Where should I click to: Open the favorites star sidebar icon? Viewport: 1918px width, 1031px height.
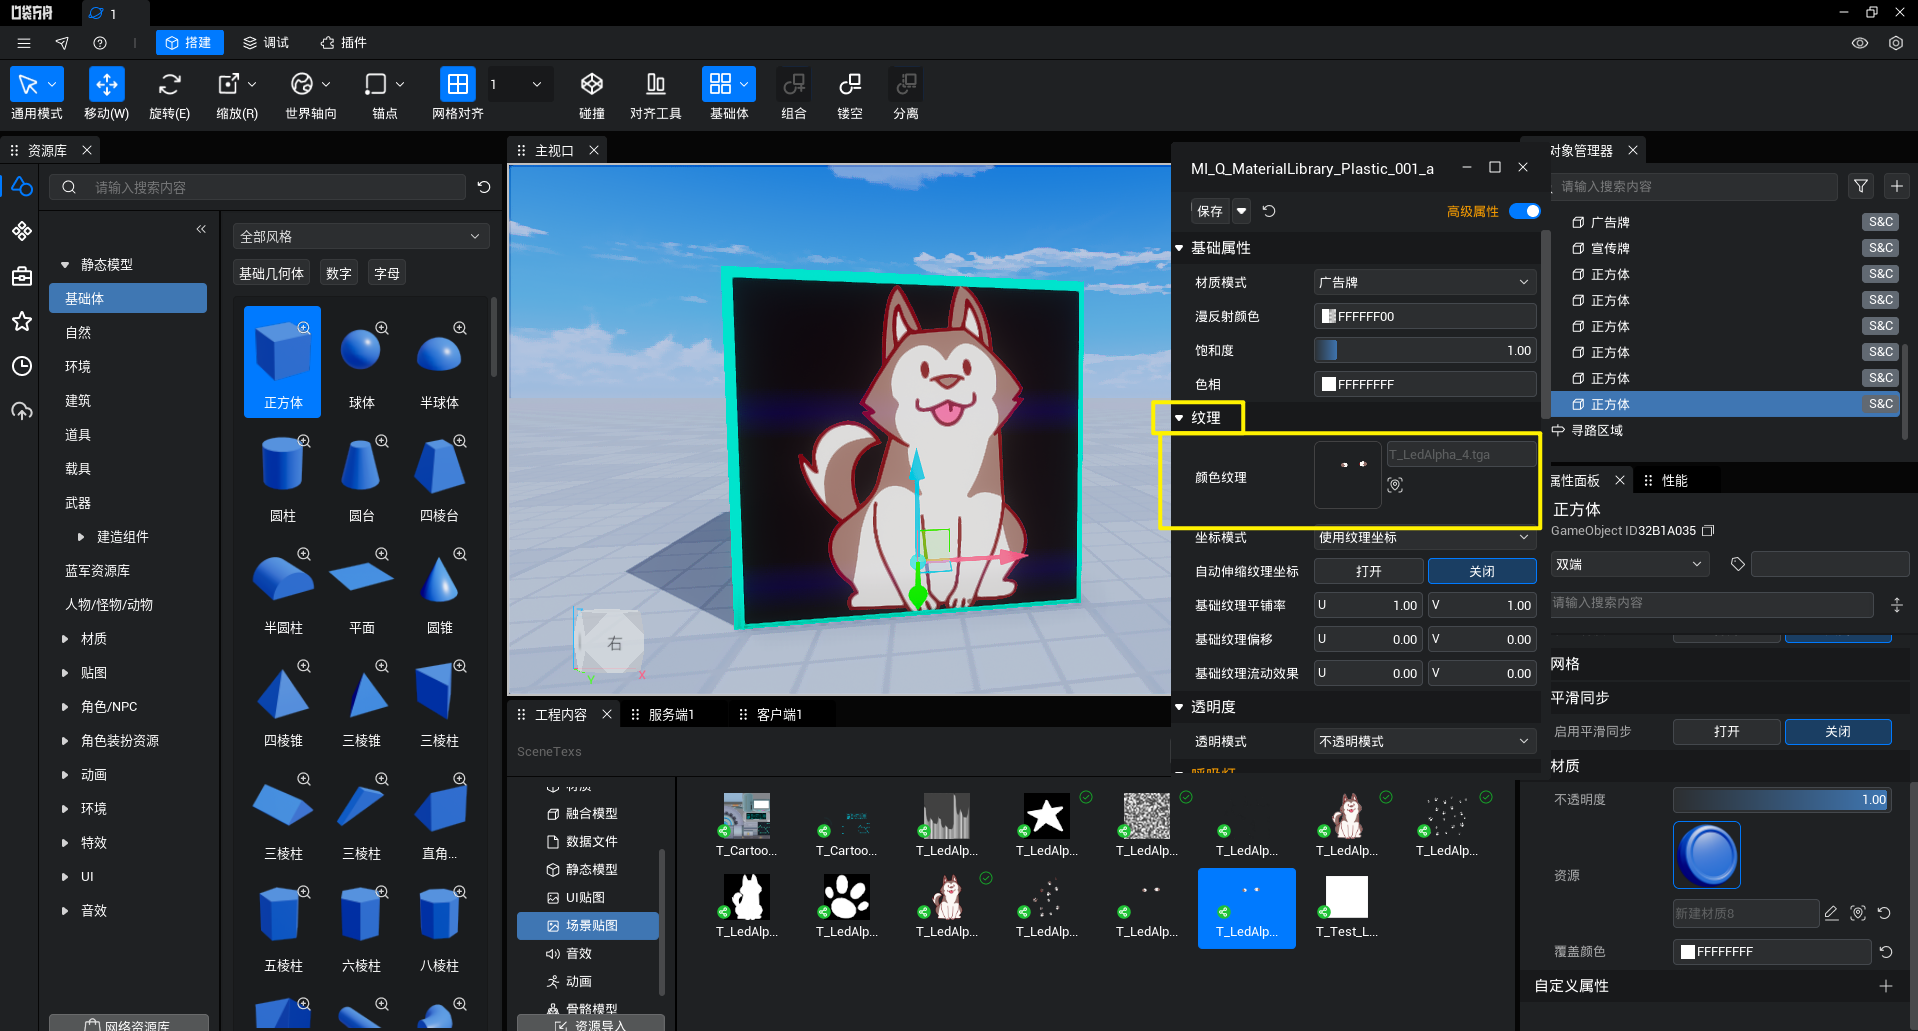22,321
